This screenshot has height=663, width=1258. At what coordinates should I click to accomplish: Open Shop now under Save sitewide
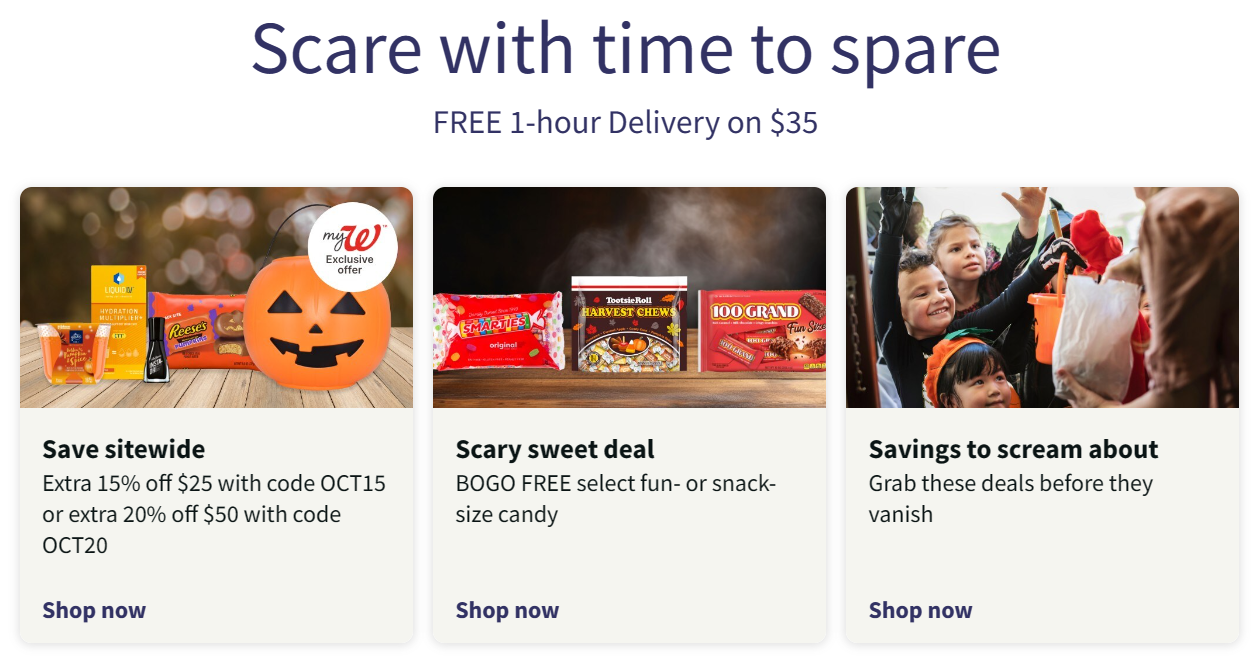pyautogui.click(x=94, y=610)
